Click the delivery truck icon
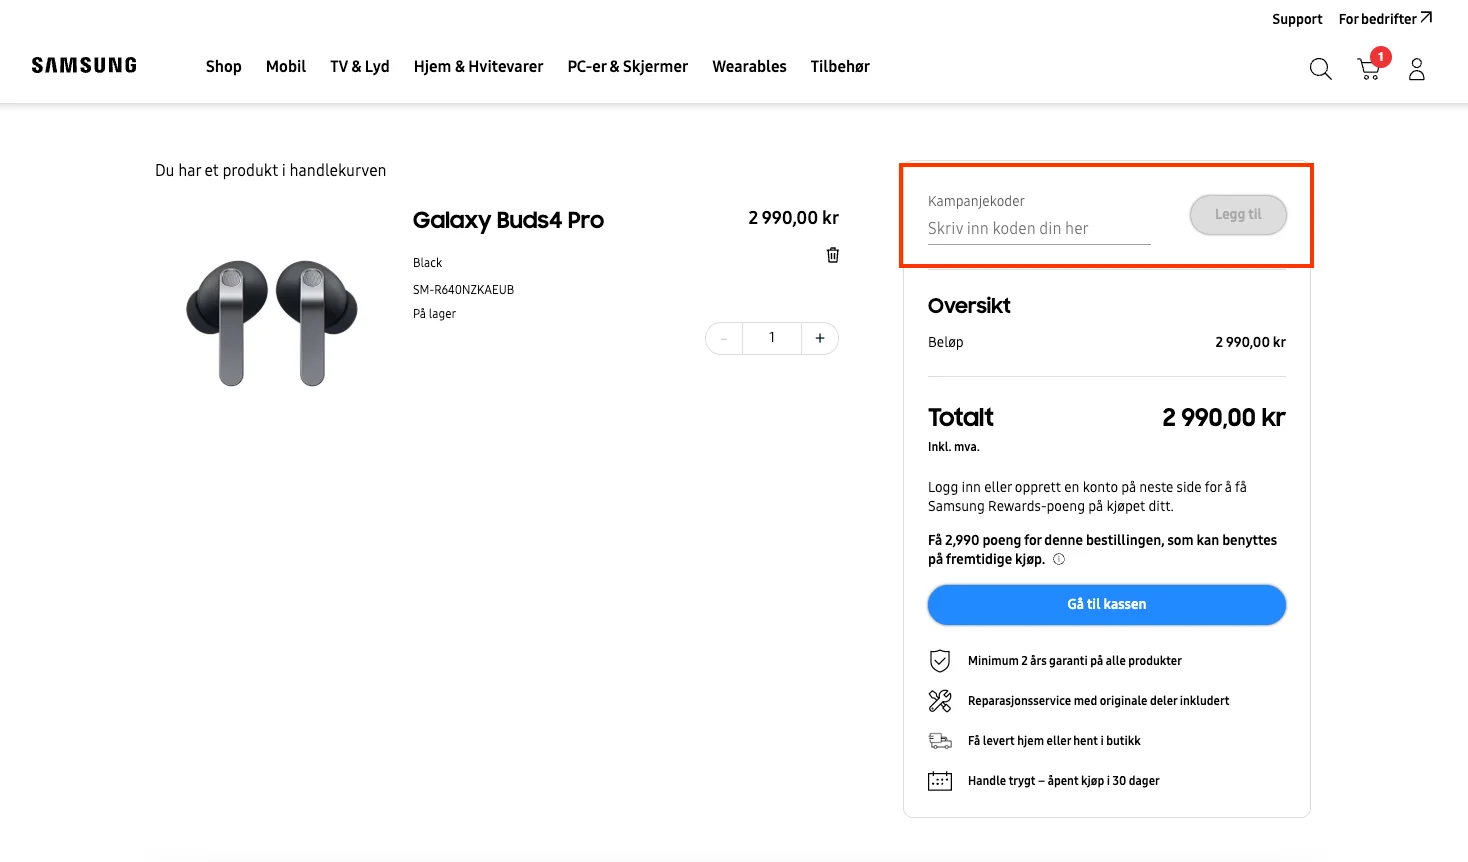 (940, 741)
